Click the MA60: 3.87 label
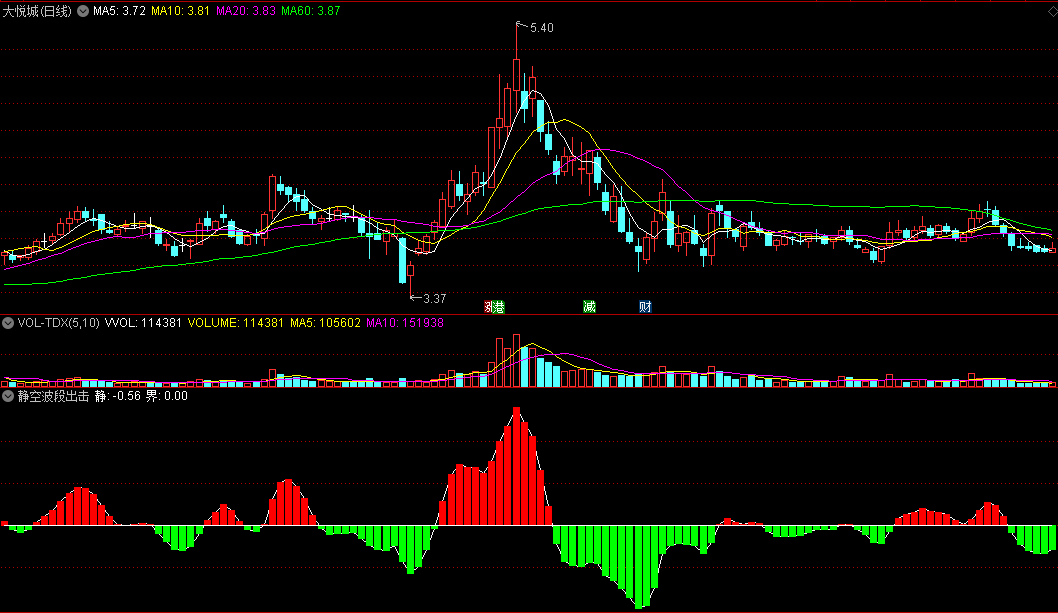The height and width of the screenshot is (613, 1058). click(310, 11)
